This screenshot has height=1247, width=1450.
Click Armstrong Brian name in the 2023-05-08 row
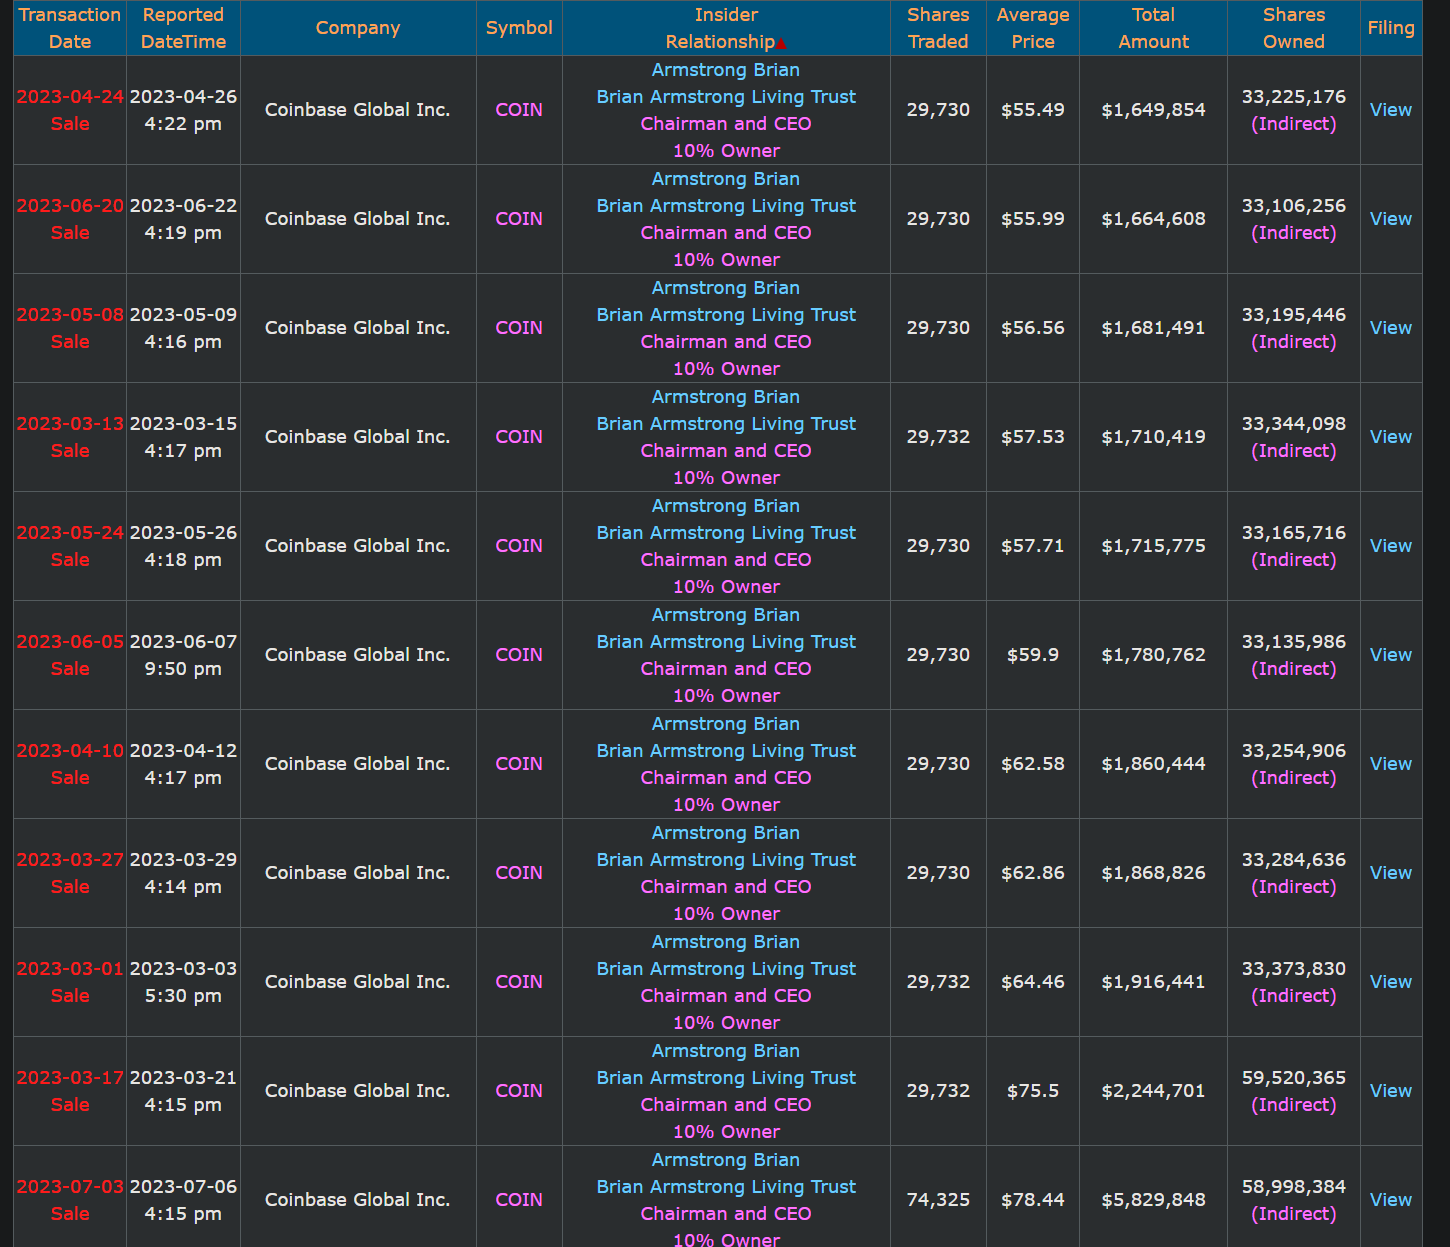point(725,288)
